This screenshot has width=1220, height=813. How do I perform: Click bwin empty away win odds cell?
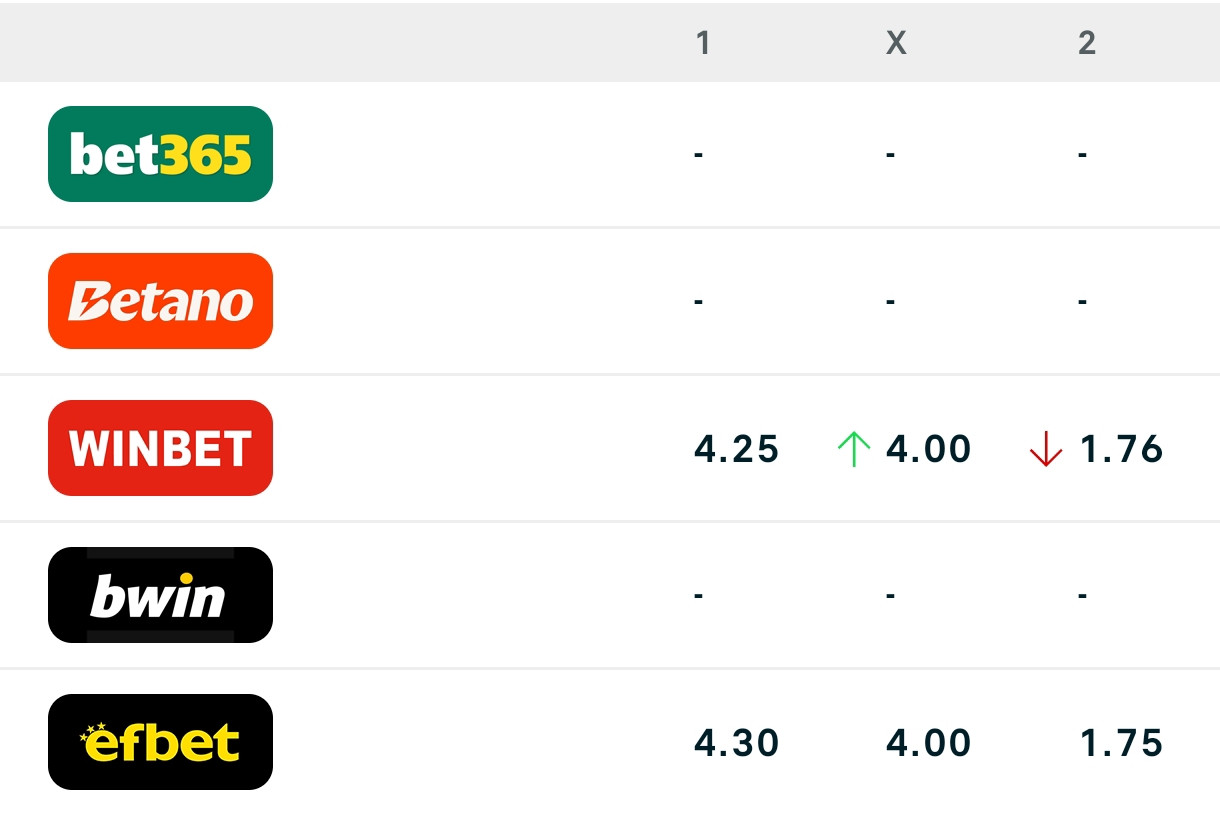coord(1083,596)
